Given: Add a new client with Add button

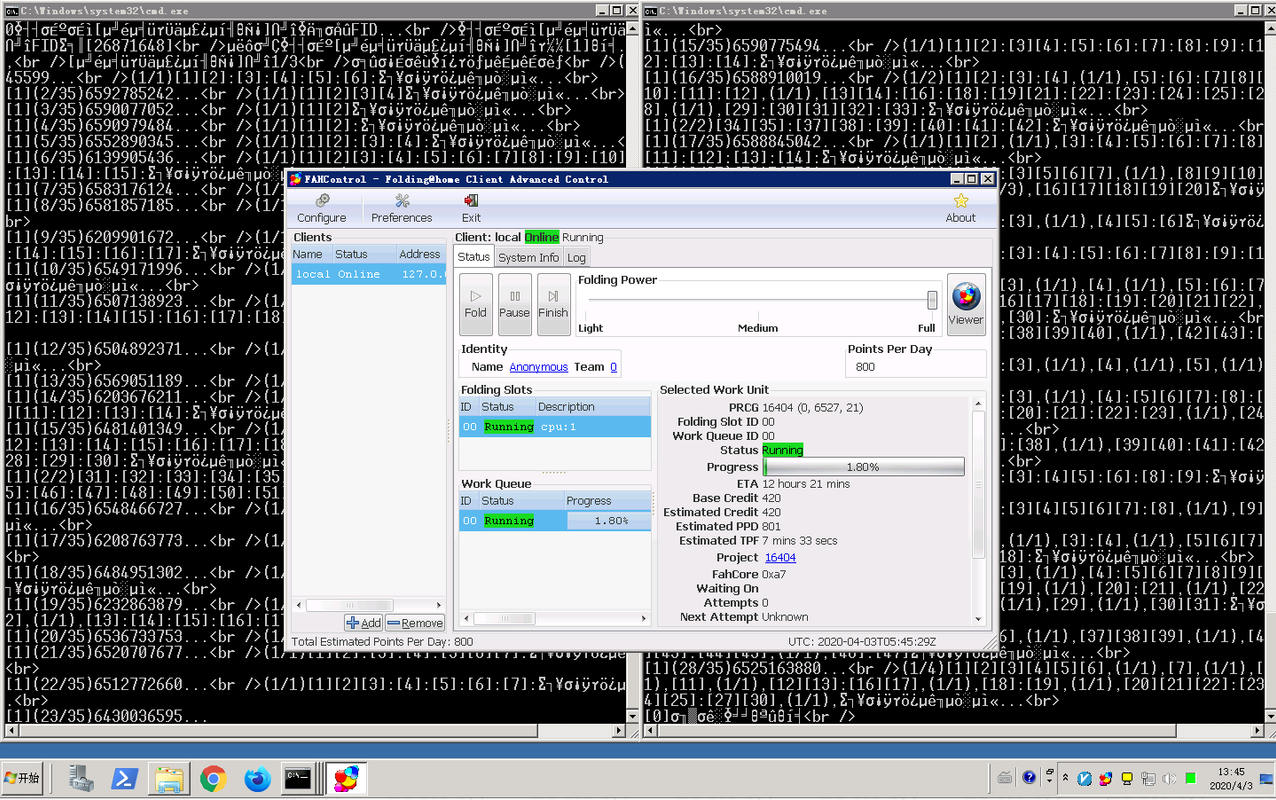Looking at the screenshot, I should point(364,622).
